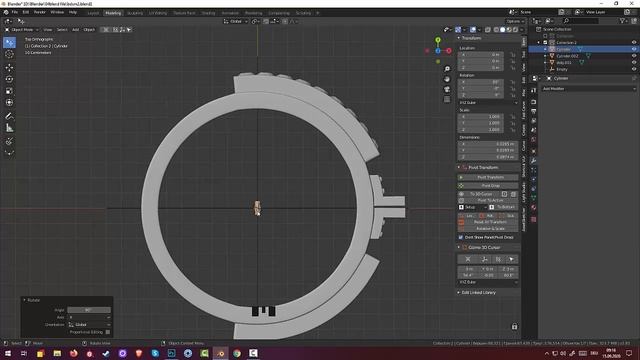The image size is (640, 360).
Task: Toggle Dont Show Panel Pivot Drop checkbox
Action: pyautogui.click(x=461, y=237)
